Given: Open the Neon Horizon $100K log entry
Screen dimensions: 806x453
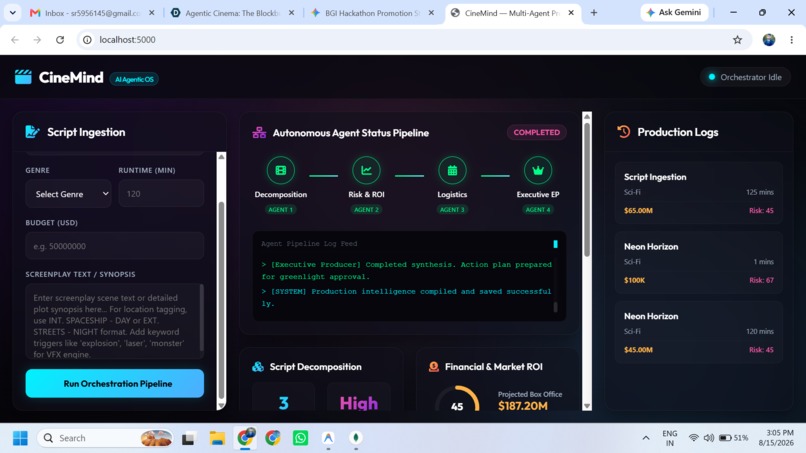Looking at the screenshot, I should (699, 263).
